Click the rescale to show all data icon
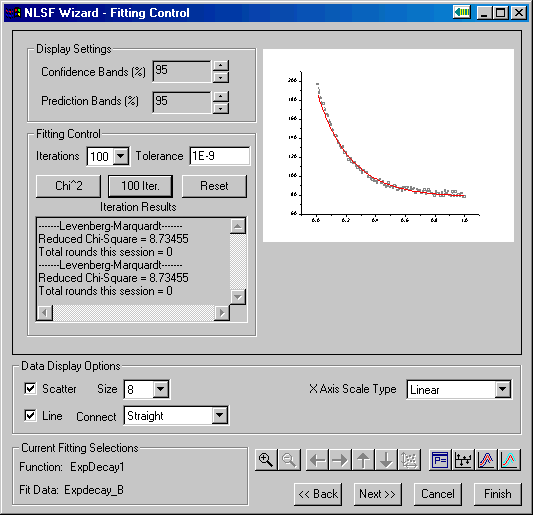 [x=409, y=460]
